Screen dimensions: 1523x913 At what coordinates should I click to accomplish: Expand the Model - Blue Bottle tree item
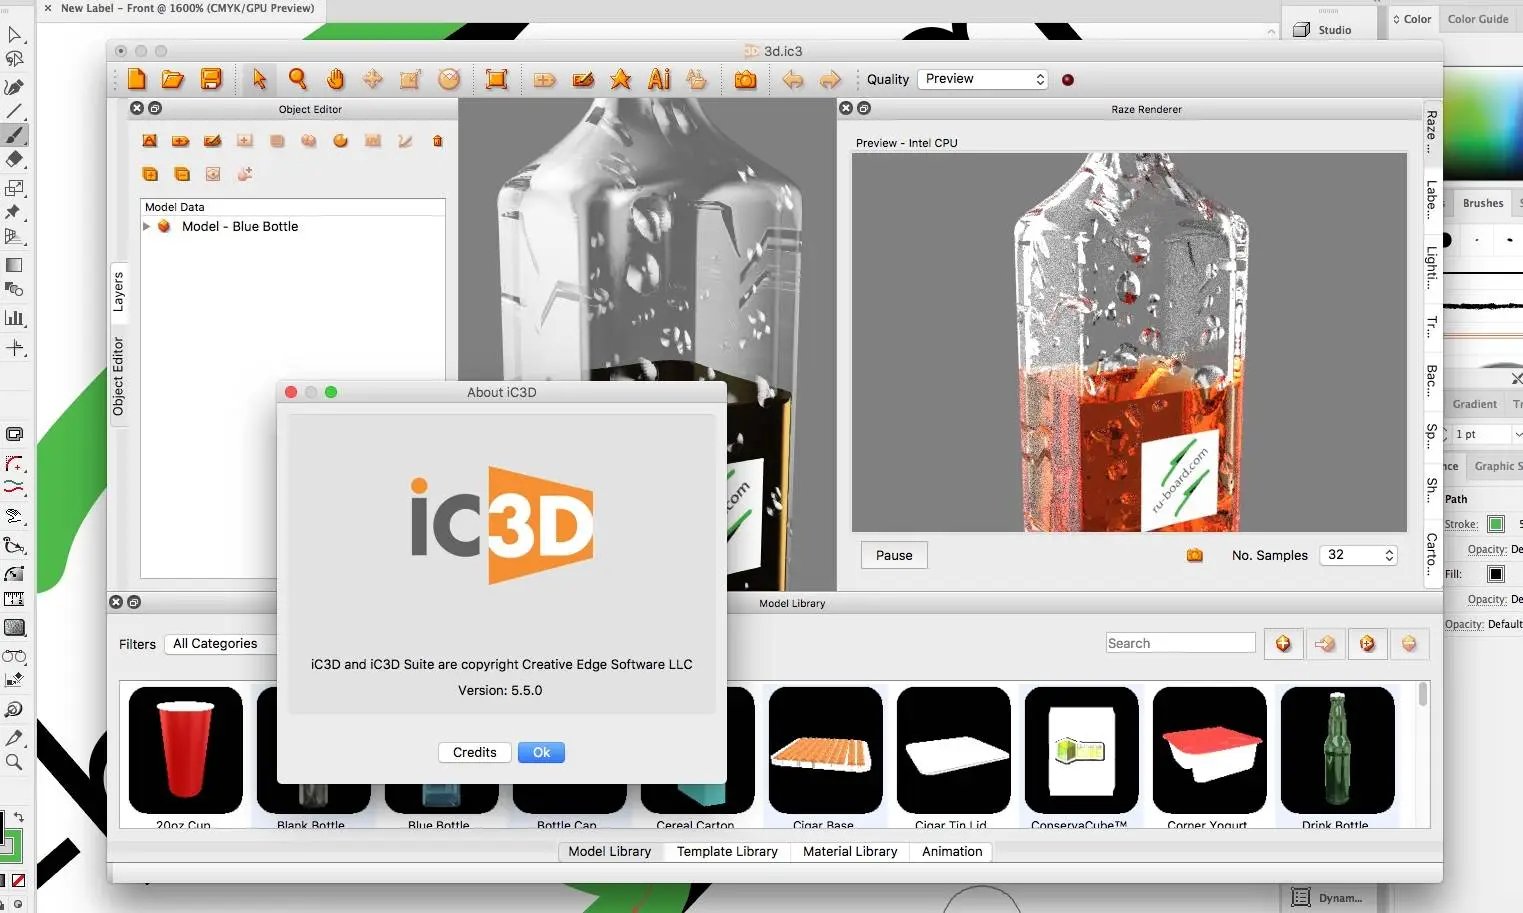click(147, 227)
